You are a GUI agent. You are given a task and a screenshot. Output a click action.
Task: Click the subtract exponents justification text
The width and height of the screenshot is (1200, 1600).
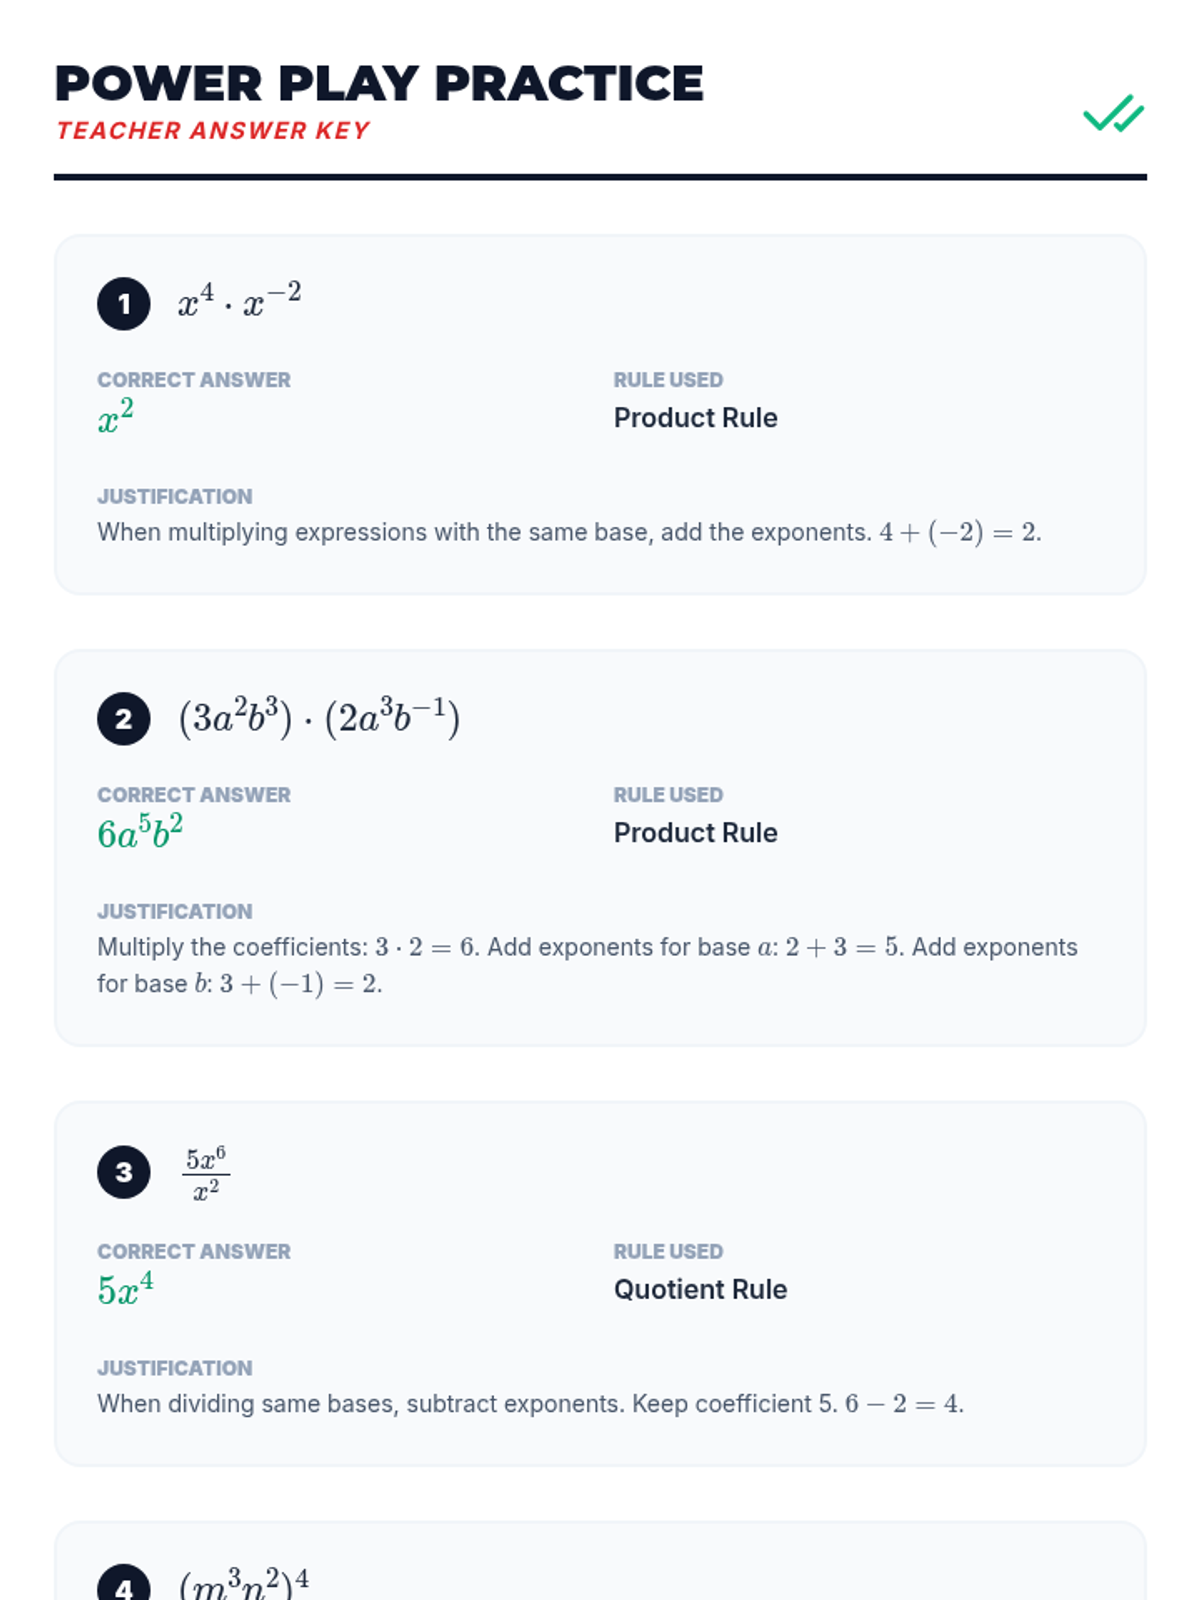(x=530, y=1404)
